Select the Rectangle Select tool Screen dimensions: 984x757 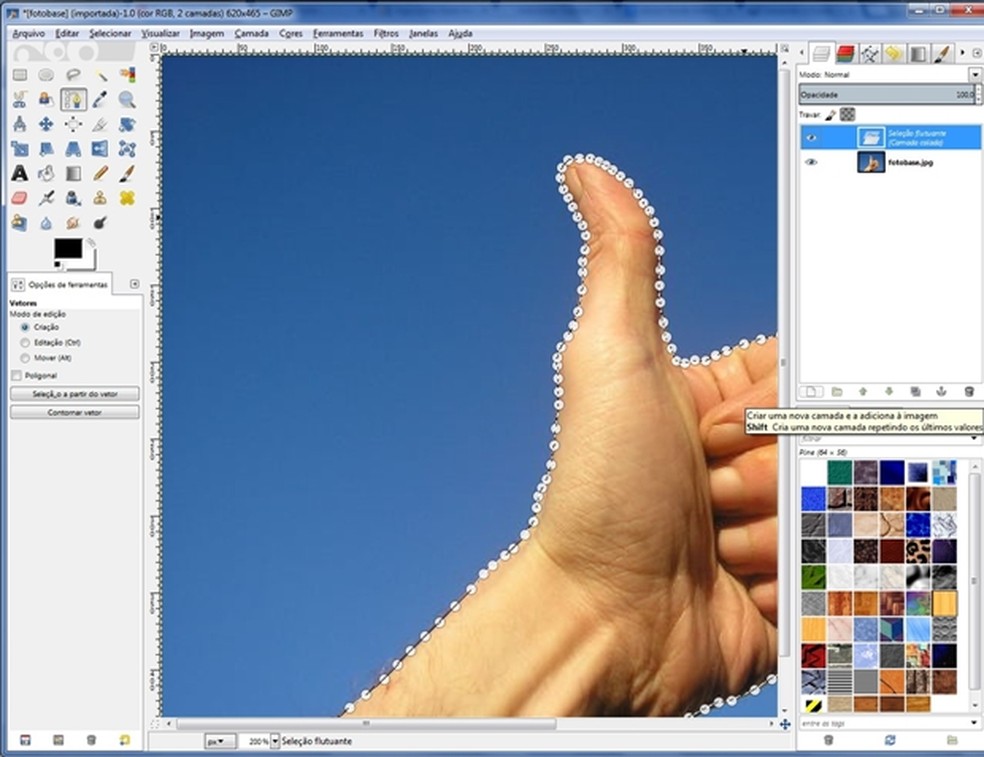(20, 75)
